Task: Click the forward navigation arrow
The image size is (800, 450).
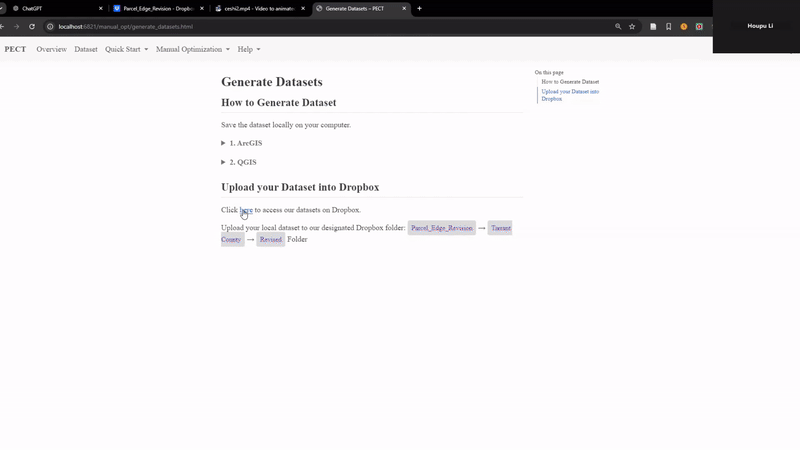Action: click(16, 27)
